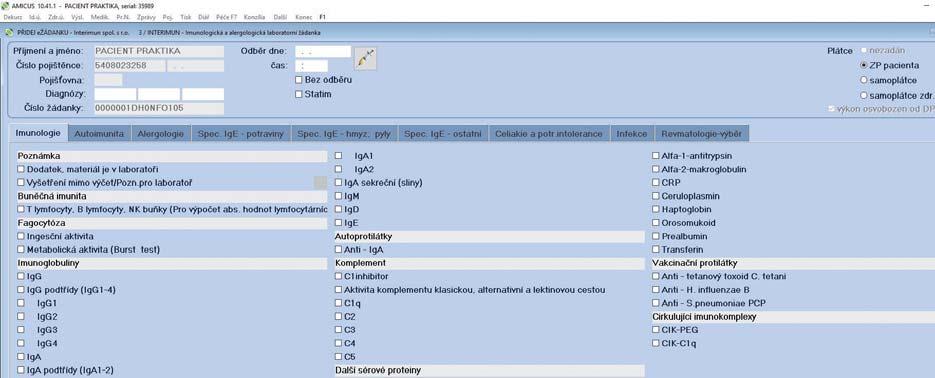Check Transferin
935x378 pixels.
point(656,250)
